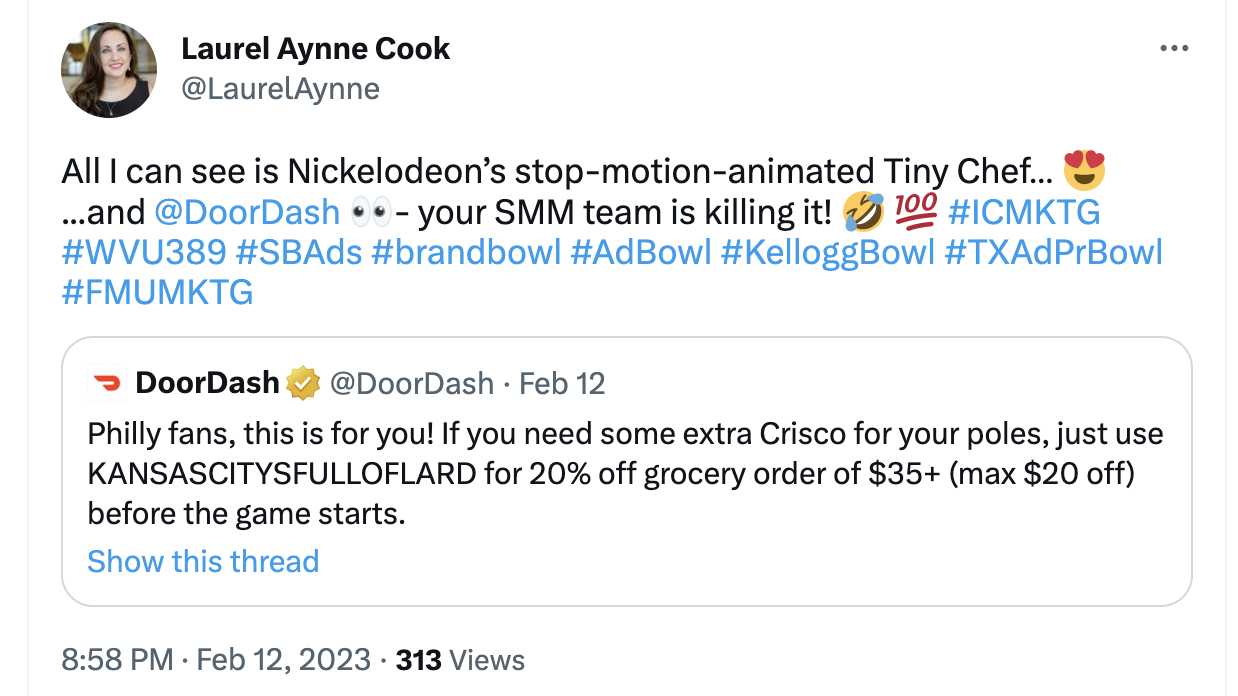Image resolution: width=1238 pixels, height=696 pixels.
Task: Open the @LaurelAynne handle
Action: 280,89
